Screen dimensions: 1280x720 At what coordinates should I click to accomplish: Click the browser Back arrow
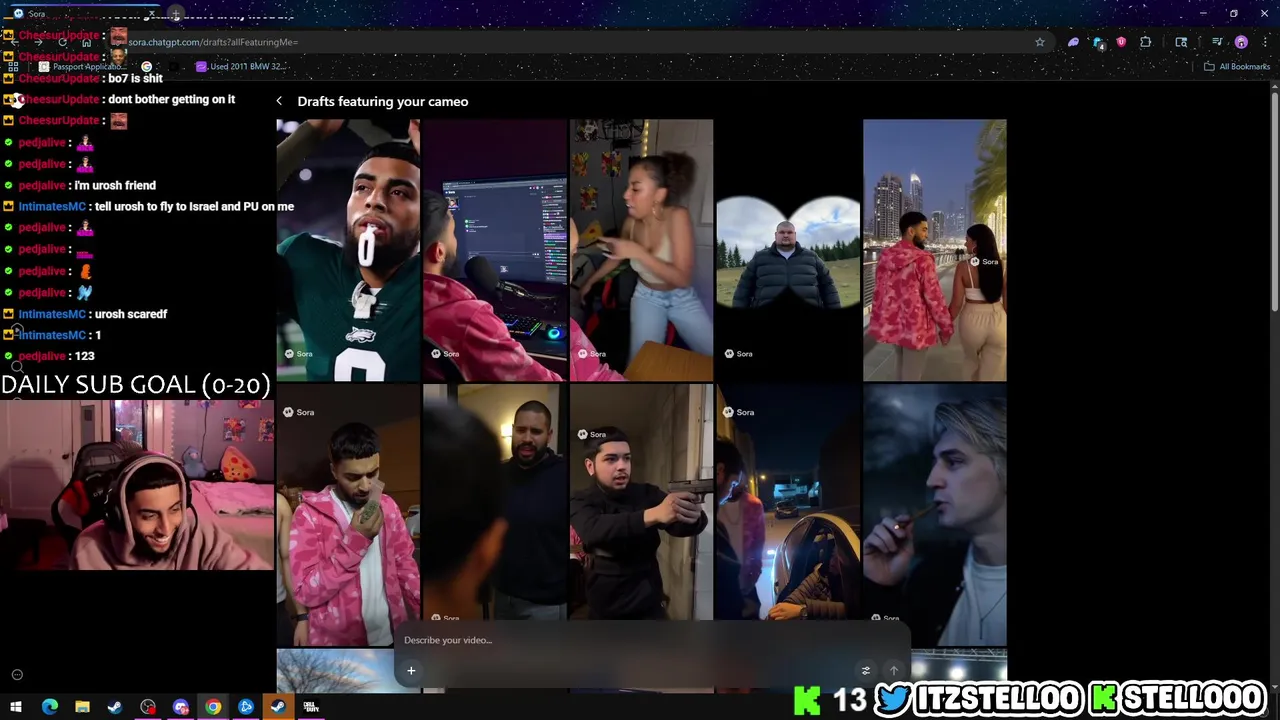(14, 42)
